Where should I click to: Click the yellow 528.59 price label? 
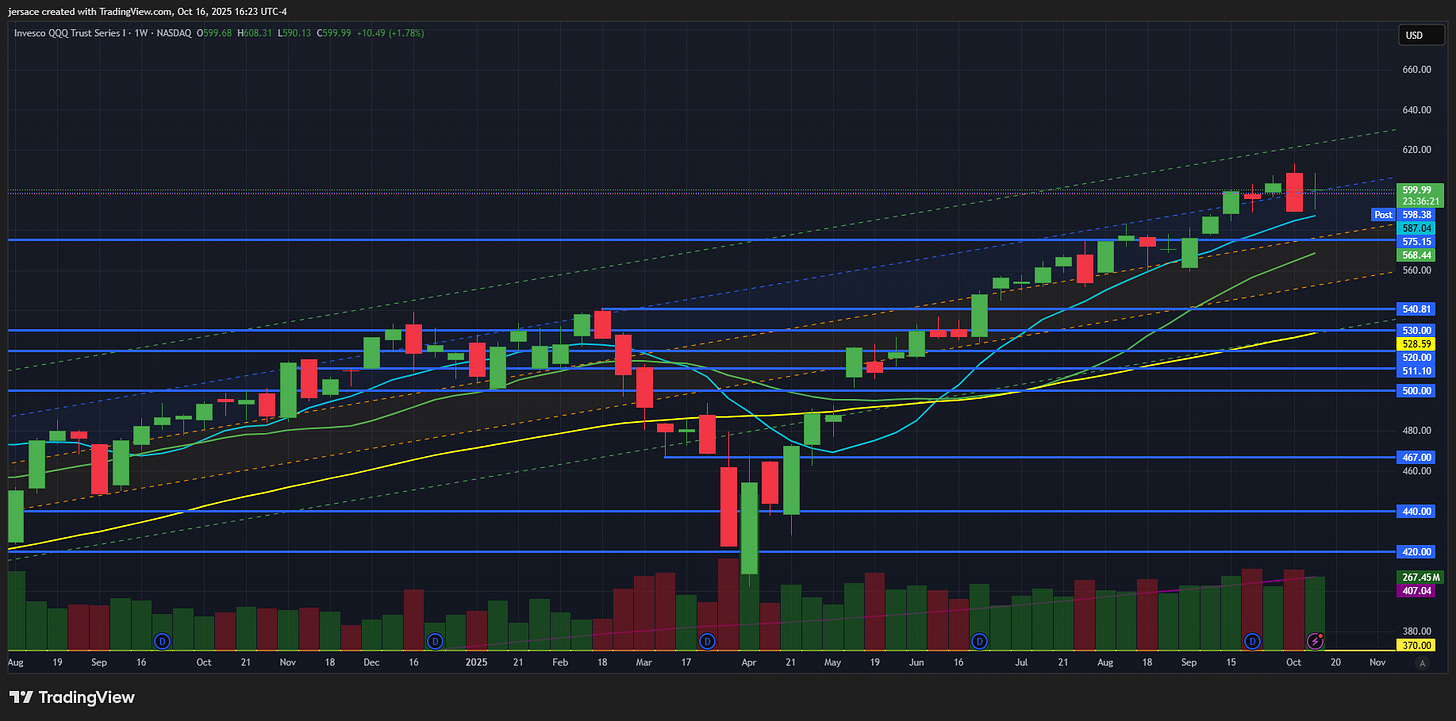[1417, 343]
